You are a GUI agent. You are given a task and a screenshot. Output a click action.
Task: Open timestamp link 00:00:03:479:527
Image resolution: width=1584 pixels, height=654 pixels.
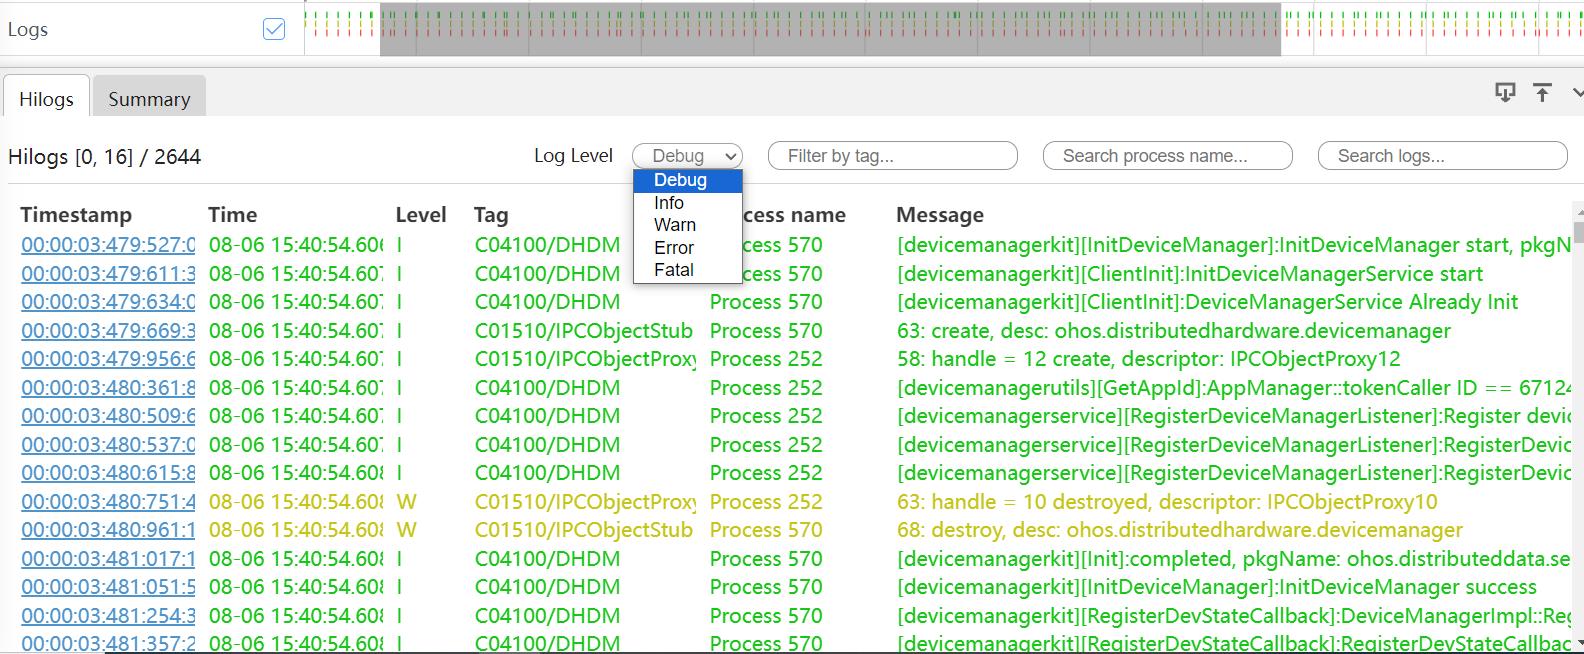click(x=108, y=245)
